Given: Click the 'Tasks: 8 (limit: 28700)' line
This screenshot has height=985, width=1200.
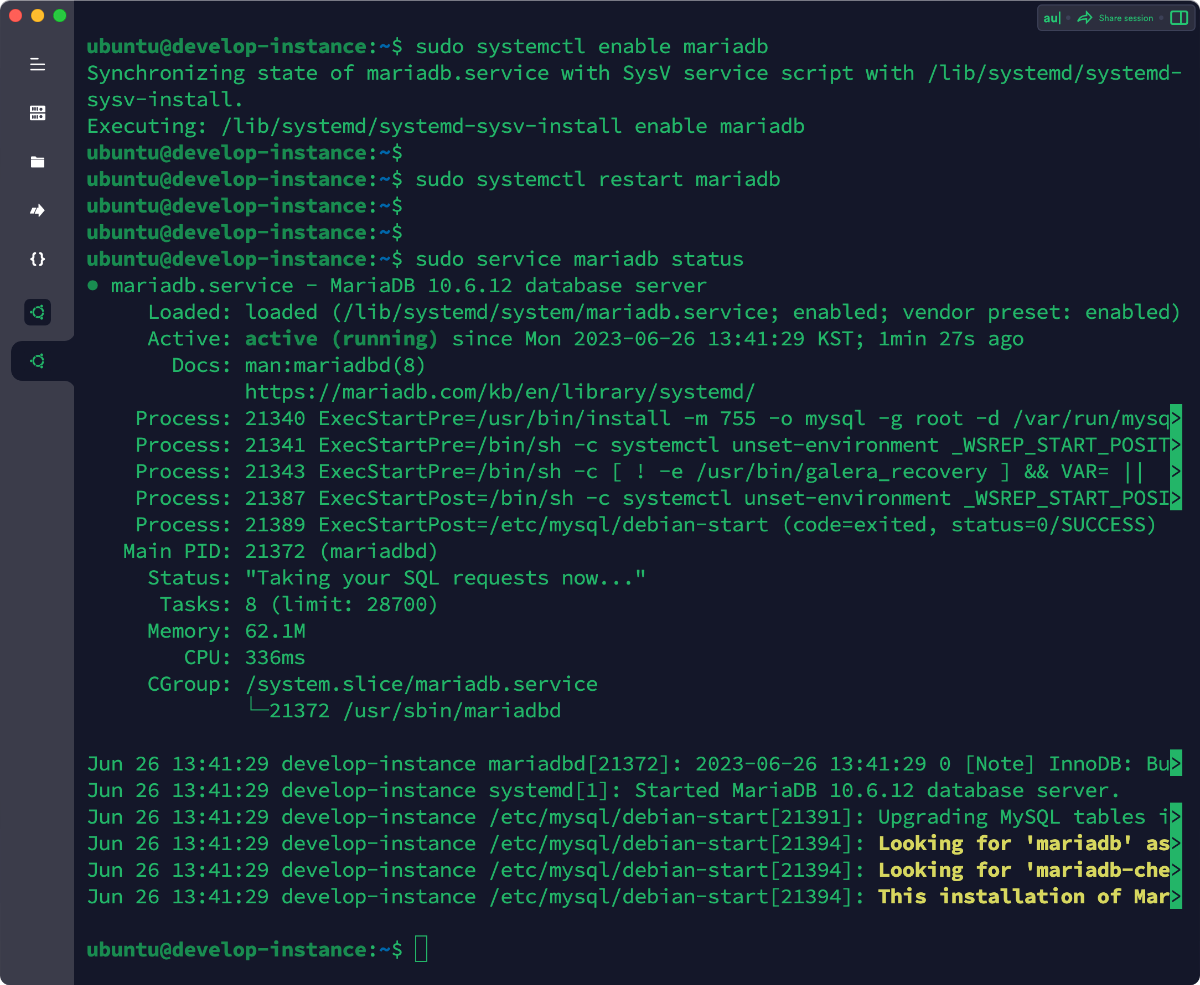Looking at the screenshot, I should [x=299, y=604].
